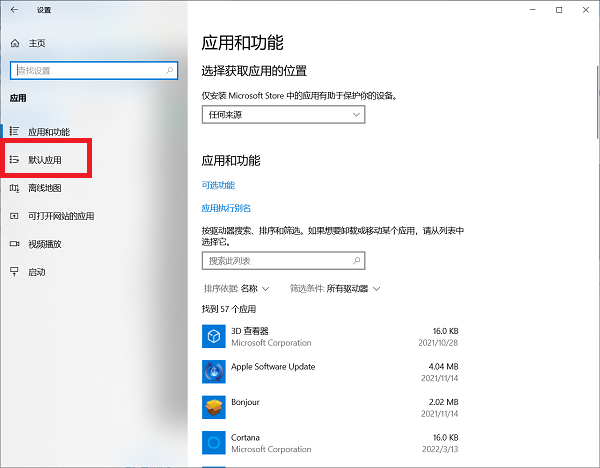Click the Apple Software Update icon

coord(214,372)
